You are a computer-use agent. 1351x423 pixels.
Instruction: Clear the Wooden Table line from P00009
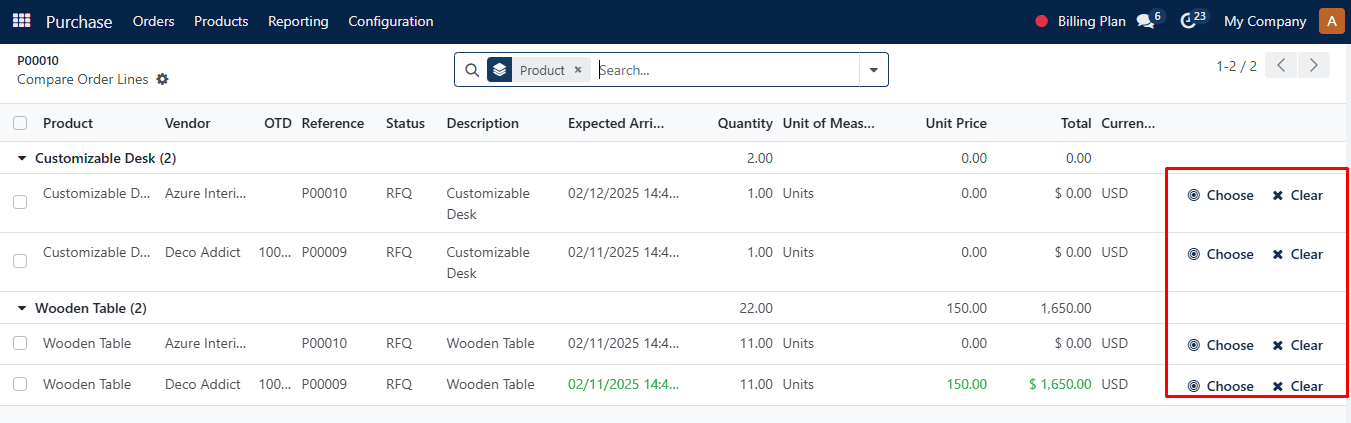(x=1297, y=386)
